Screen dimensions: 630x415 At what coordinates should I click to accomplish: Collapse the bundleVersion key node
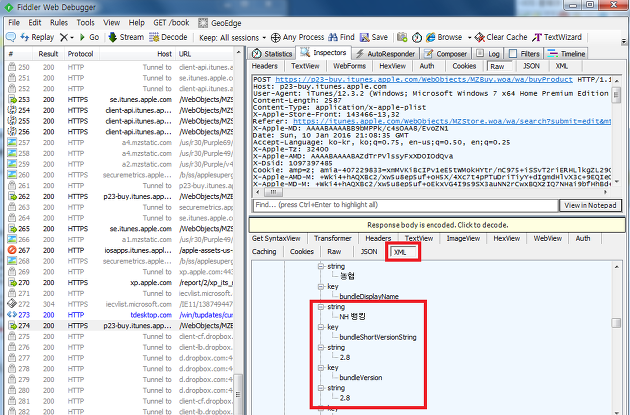(x=321, y=368)
